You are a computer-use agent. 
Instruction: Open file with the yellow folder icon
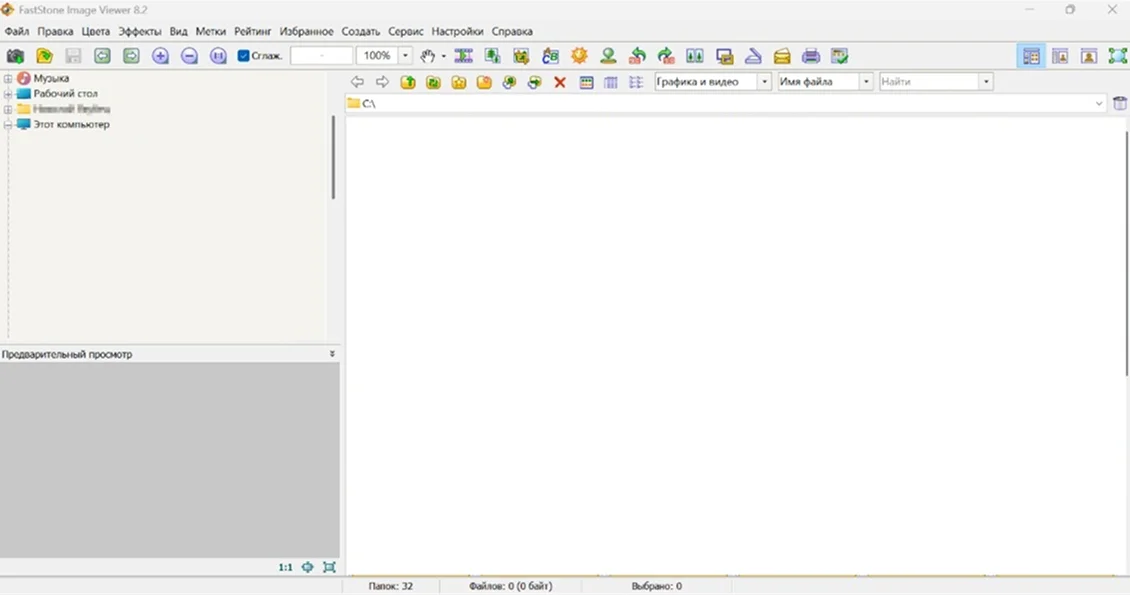click(44, 55)
